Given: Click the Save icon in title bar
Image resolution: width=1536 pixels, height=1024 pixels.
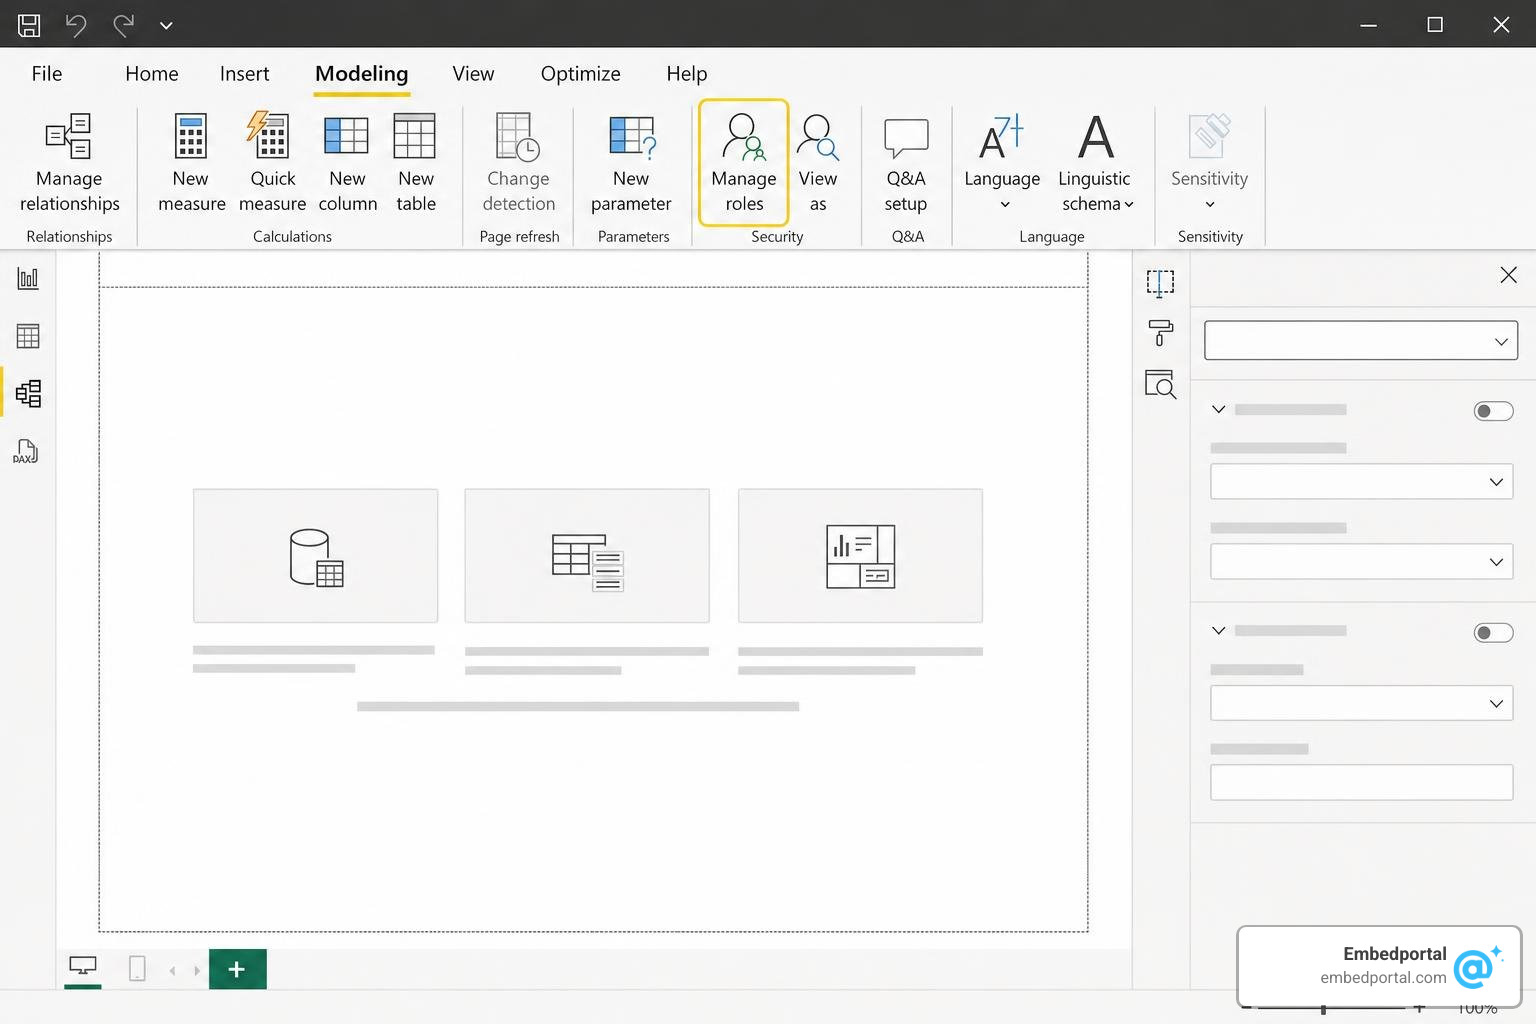Looking at the screenshot, I should tap(29, 25).
